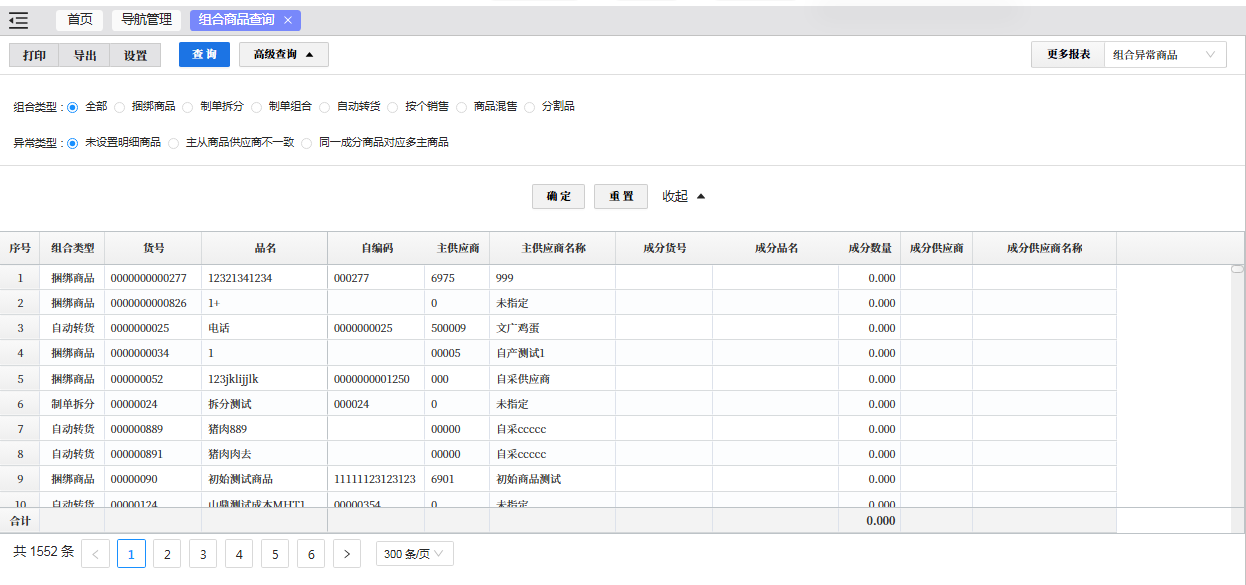Choose the 制单组合 radio option

pyautogui.click(x=257, y=106)
